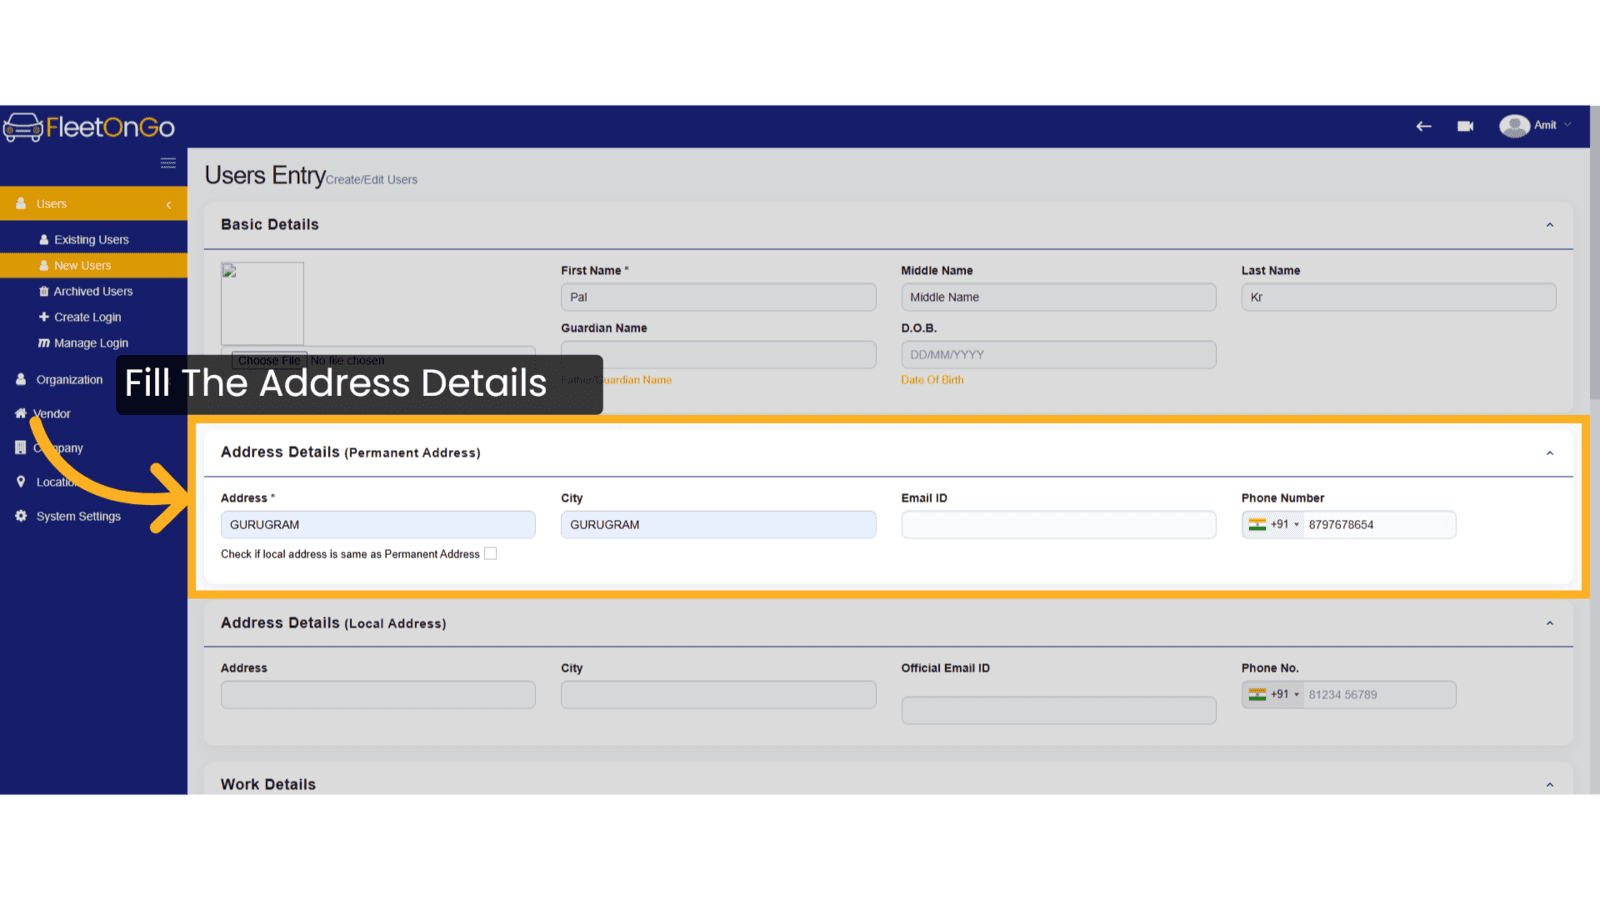Collapse the Permanent Address section
The width and height of the screenshot is (1600, 900).
[x=1550, y=453]
